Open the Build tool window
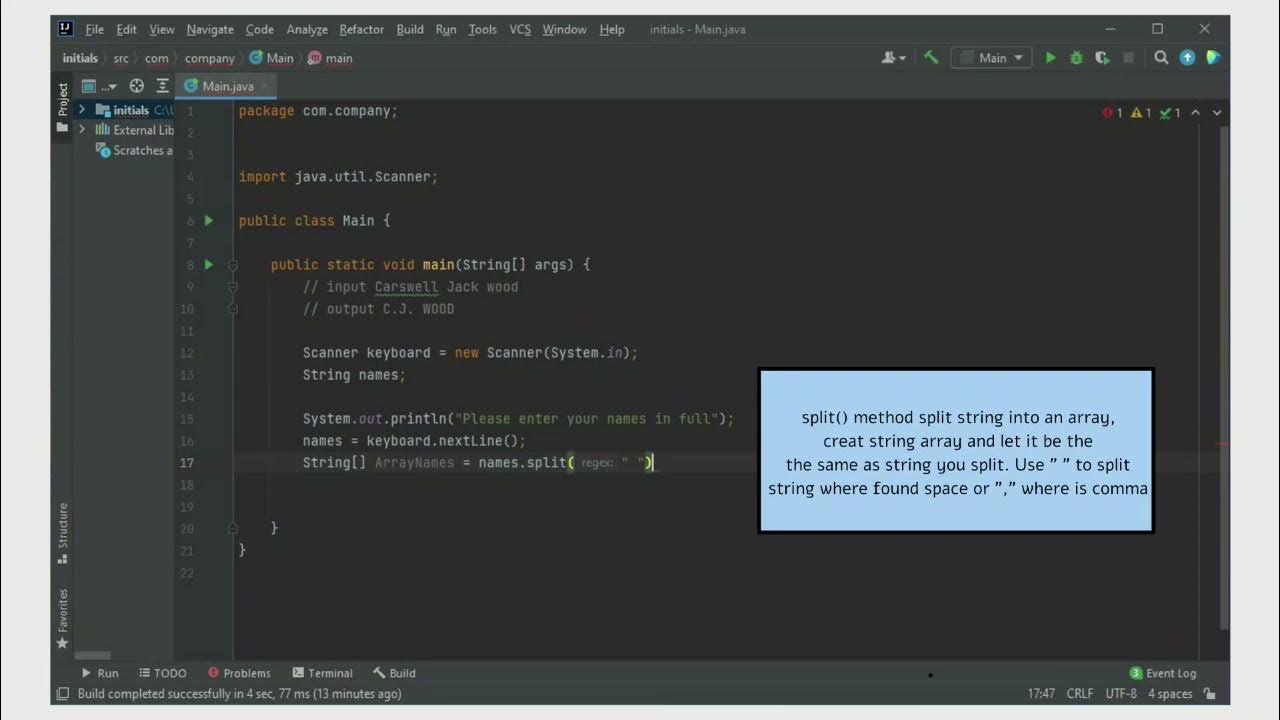The image size is (1280, 720). (x=394, y=673)
